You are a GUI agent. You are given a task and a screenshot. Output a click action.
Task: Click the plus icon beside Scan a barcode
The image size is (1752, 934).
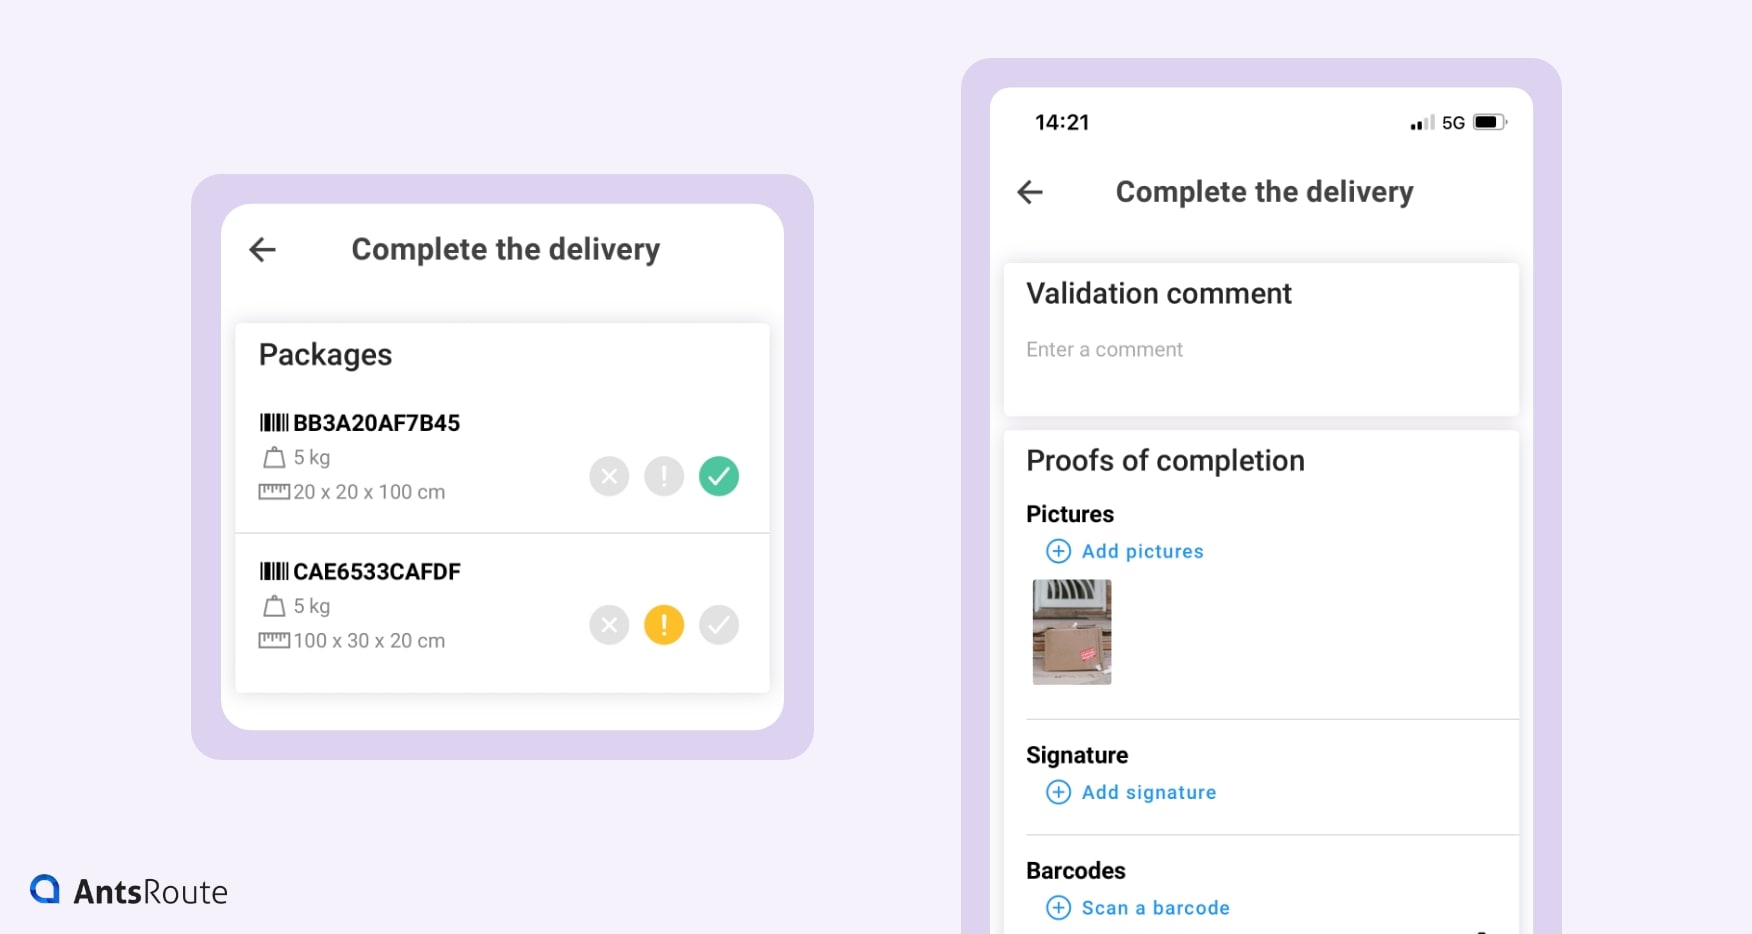pyautogui.click(x=1058, y=908)
